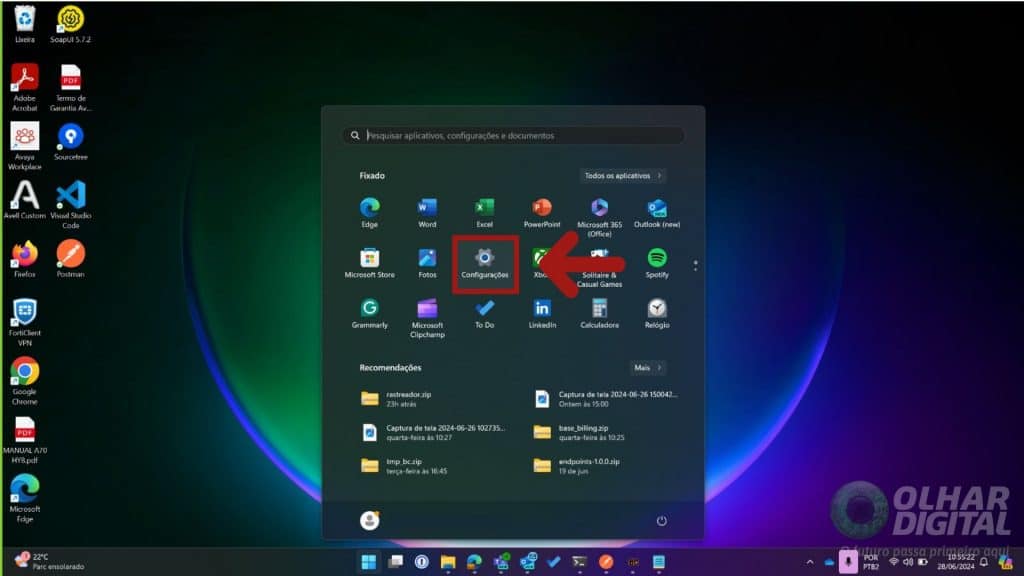Select the Adobe Acrobat desktop shortcut
The width and height of the screenshot is (1024, 576).
(25, 88)
